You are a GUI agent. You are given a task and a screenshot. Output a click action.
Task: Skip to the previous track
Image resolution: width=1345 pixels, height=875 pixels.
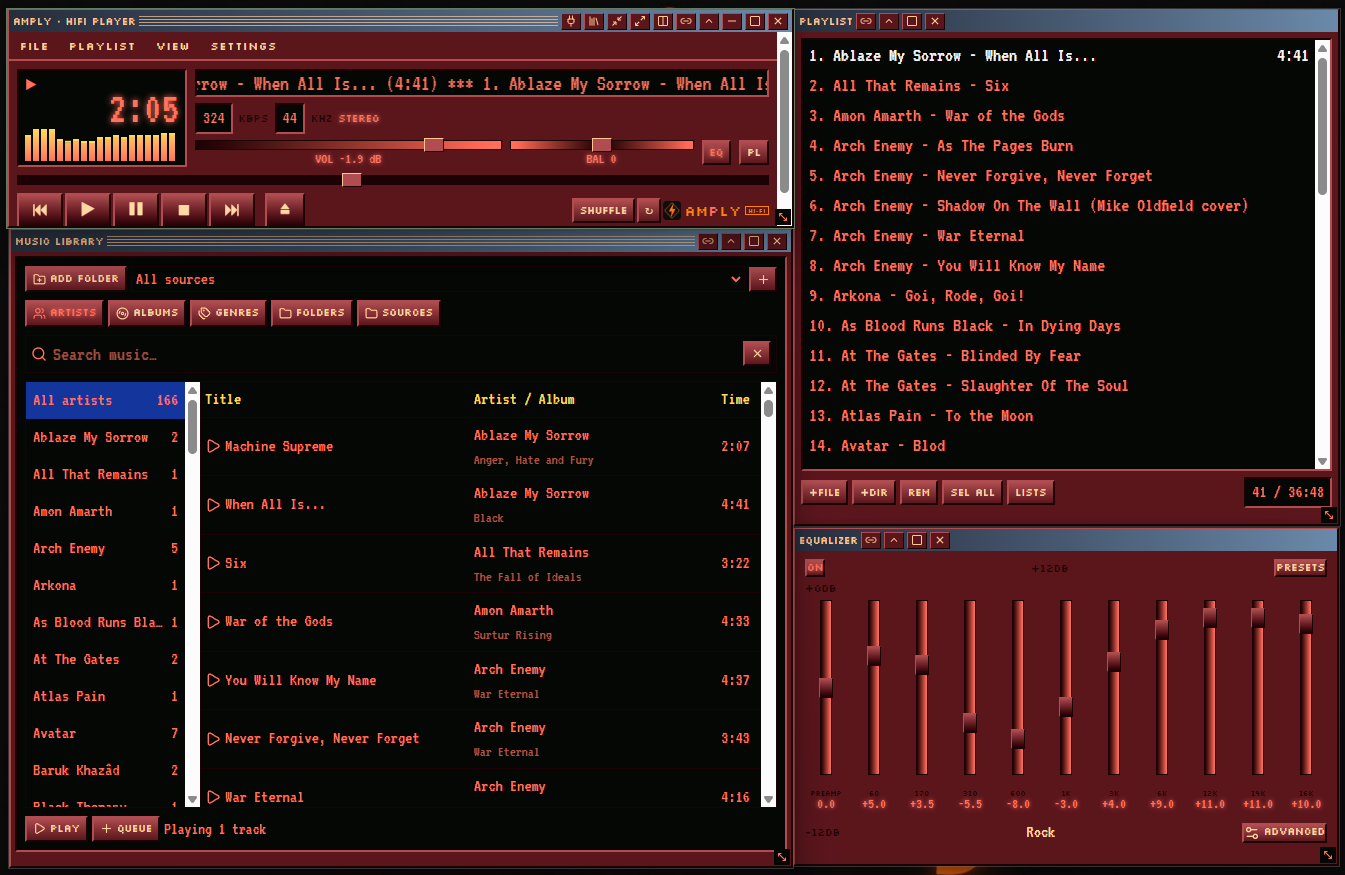(x=40, y=210)
